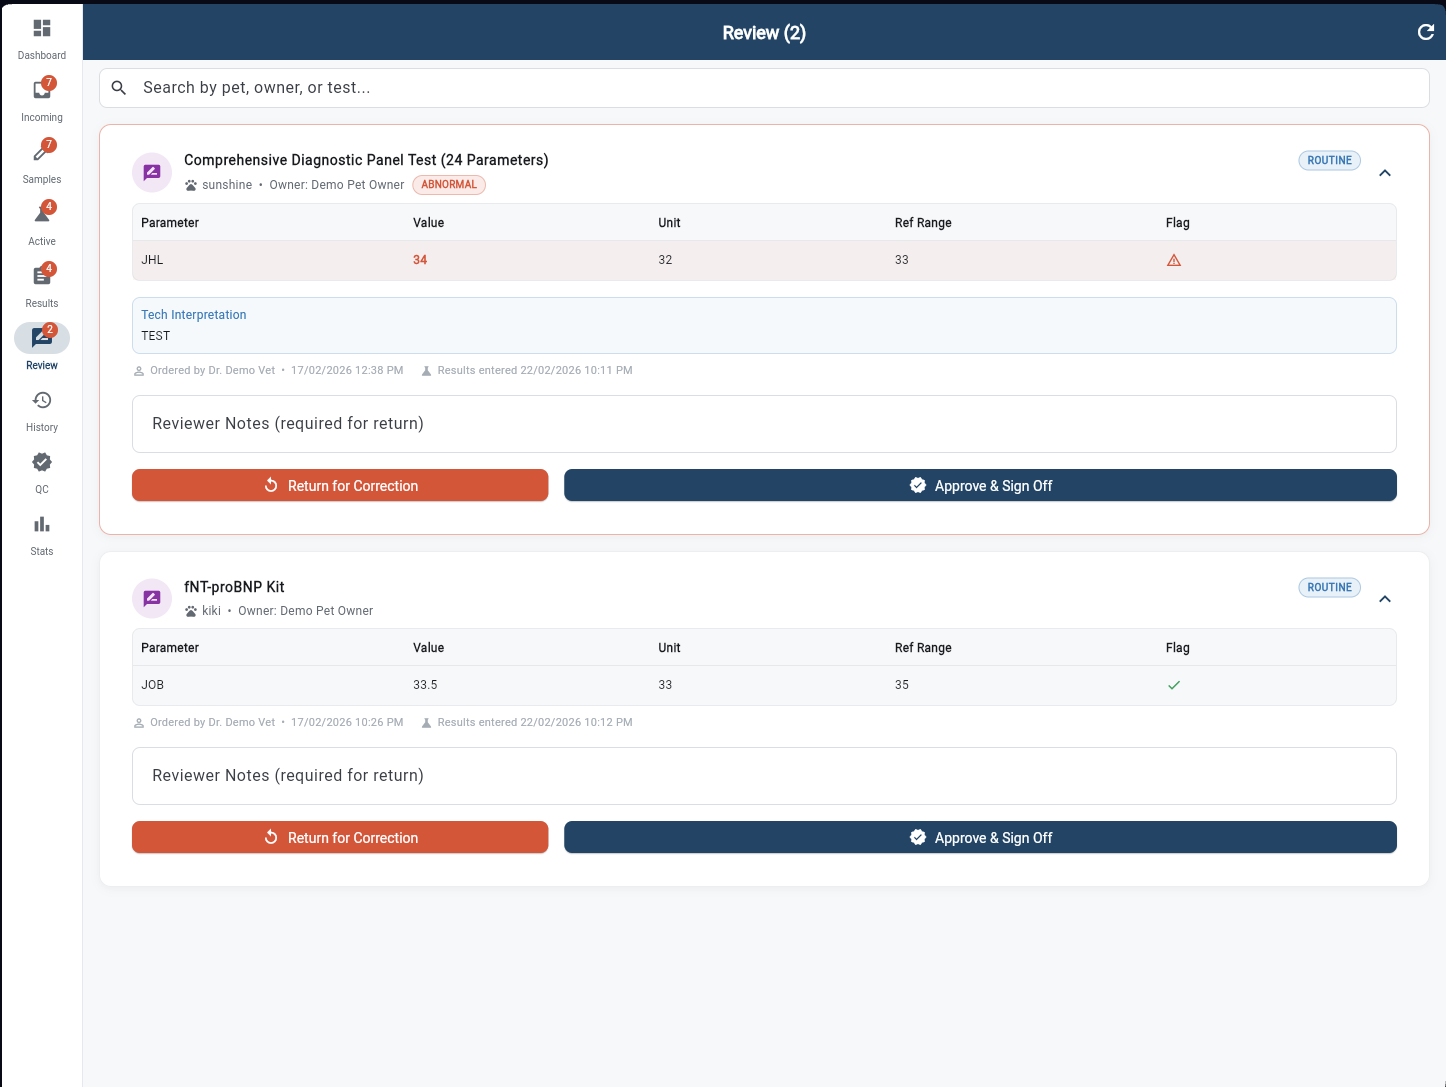Open the Results panel
Viewport: 1446px width, 1087px height.
point(41,282)
